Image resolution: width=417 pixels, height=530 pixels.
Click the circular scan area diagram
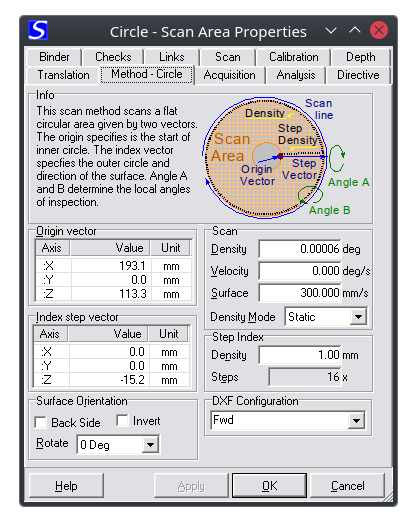click(x=265, y=158)
